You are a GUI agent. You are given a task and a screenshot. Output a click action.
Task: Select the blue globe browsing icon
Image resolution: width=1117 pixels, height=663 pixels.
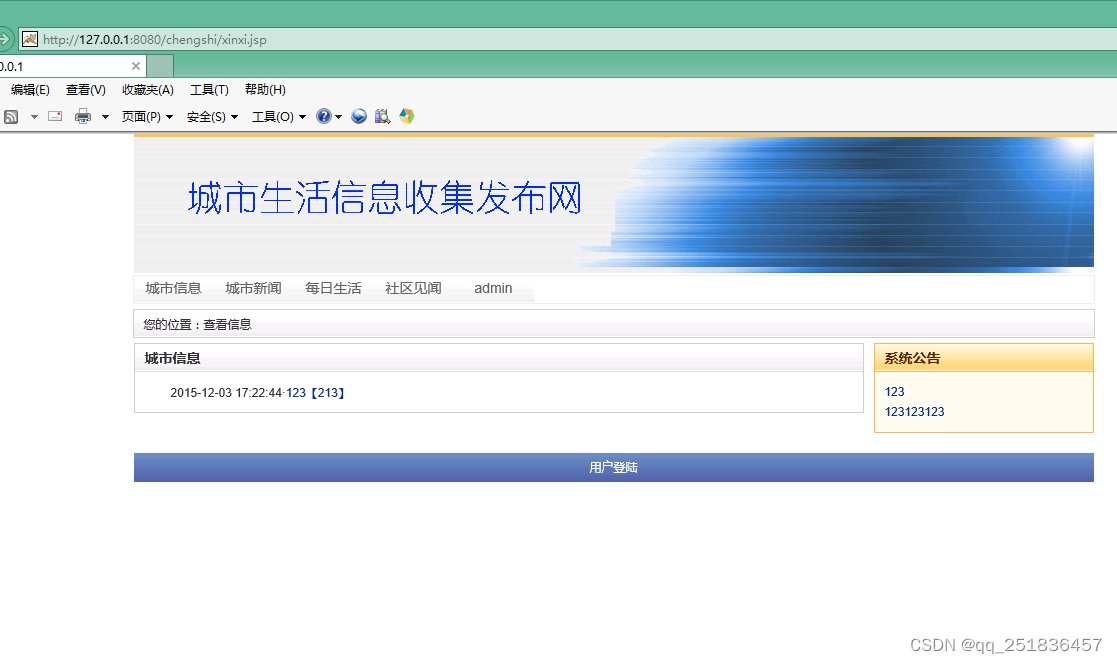point(359,116)
